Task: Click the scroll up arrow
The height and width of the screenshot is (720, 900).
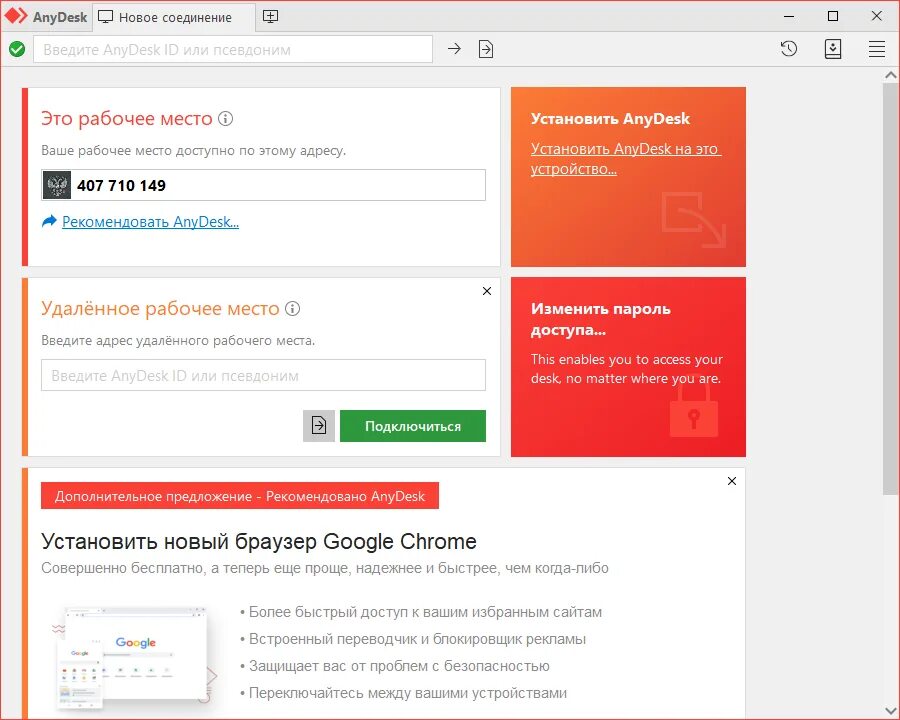Action: [891, 75]
